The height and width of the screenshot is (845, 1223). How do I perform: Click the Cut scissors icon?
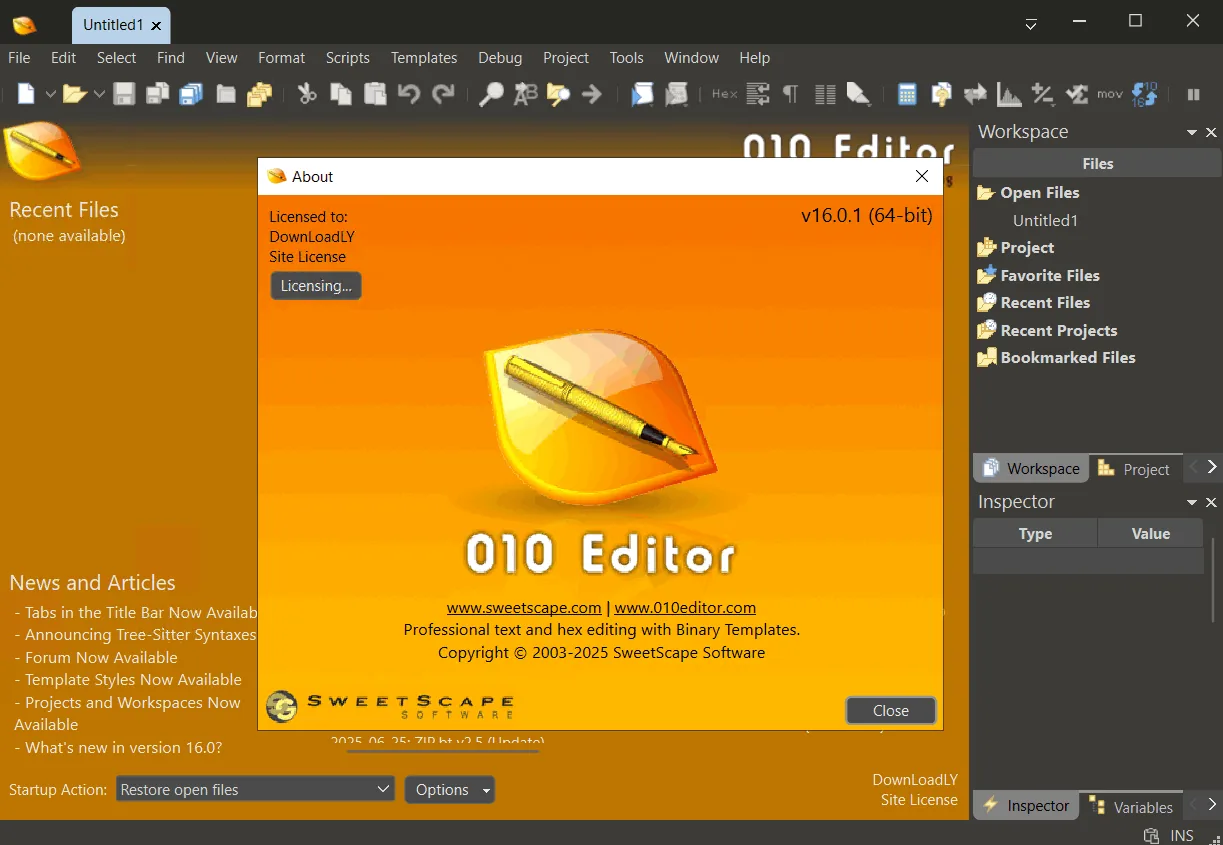pyautogui.click(x=307, y=94)
